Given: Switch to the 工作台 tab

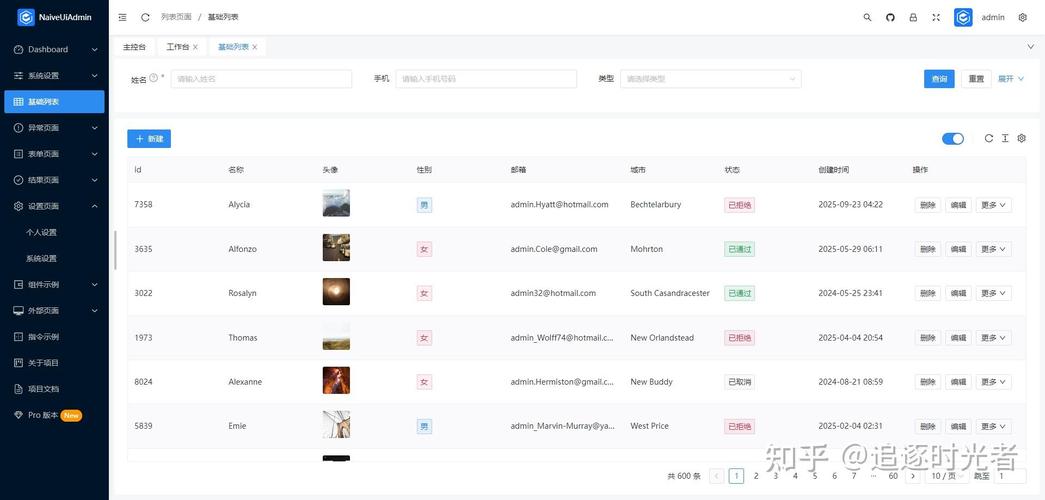Looking at the screenshot, I should click(177, 47).
